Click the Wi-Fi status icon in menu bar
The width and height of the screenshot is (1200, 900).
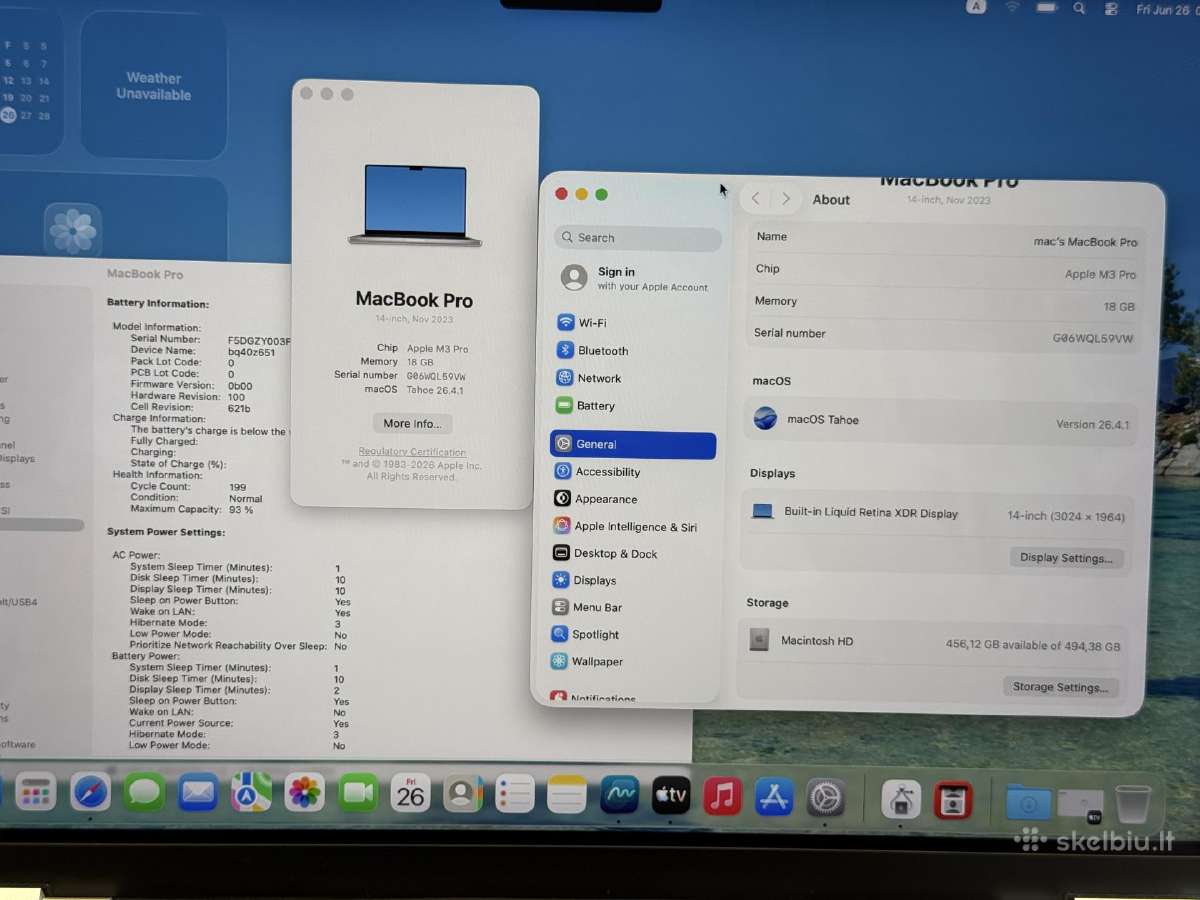pyautogui.click(x=1012, y=7)
